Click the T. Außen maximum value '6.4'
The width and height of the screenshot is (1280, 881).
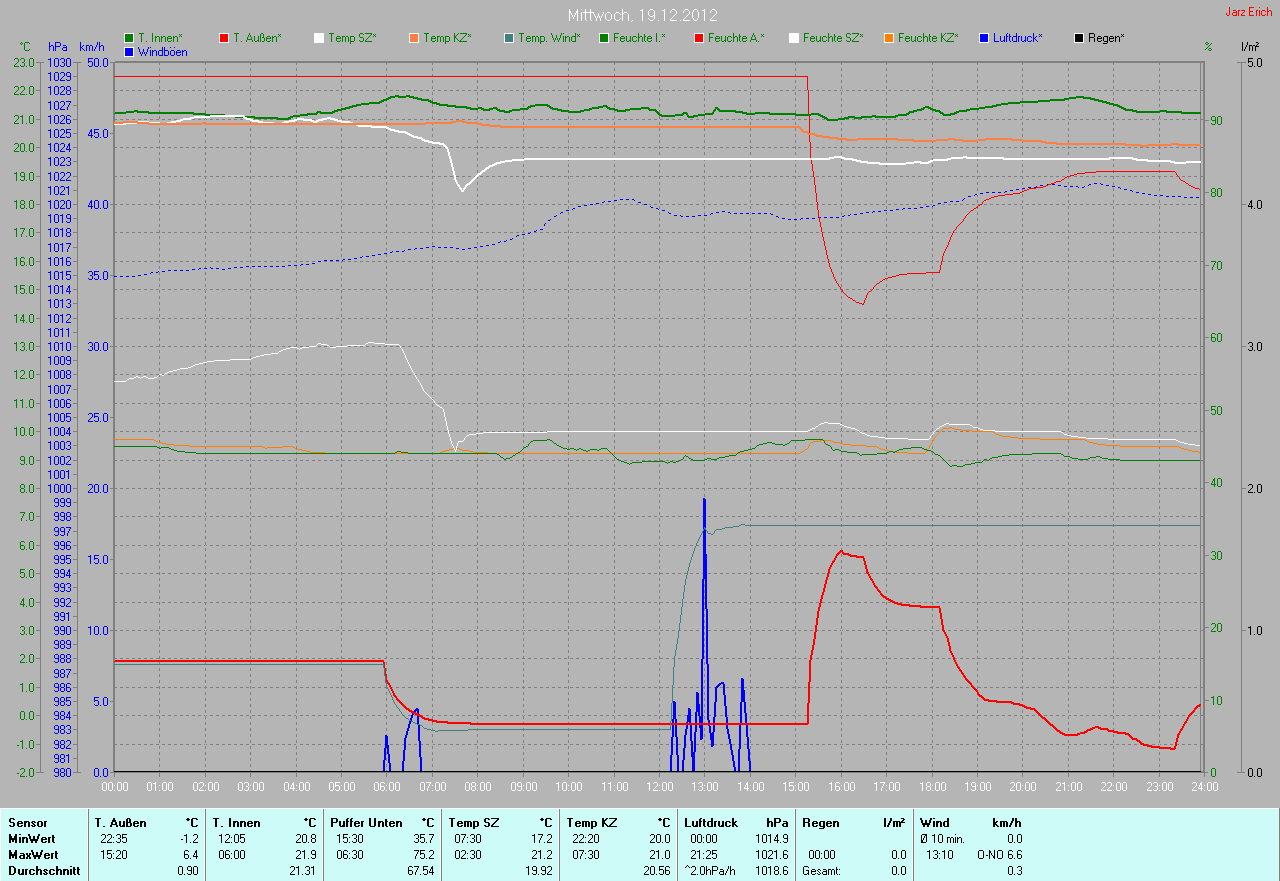coord(190,855)
